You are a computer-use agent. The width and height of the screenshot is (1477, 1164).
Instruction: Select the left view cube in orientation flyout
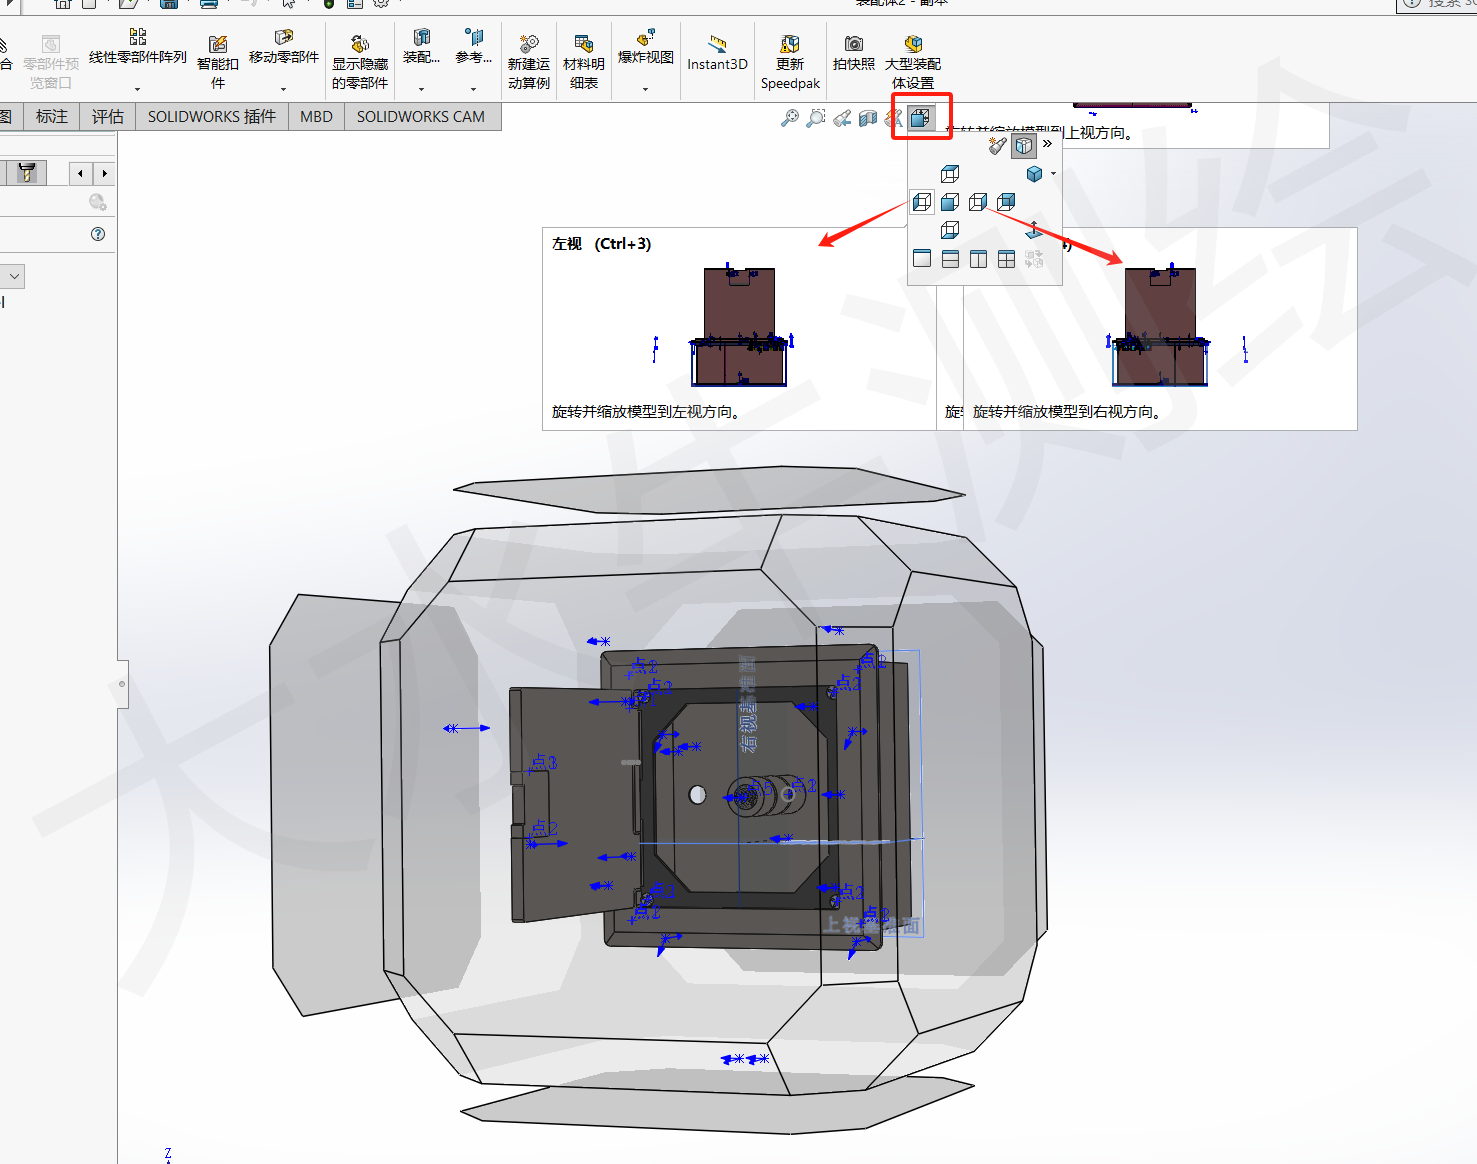click(x=922, y=201)
